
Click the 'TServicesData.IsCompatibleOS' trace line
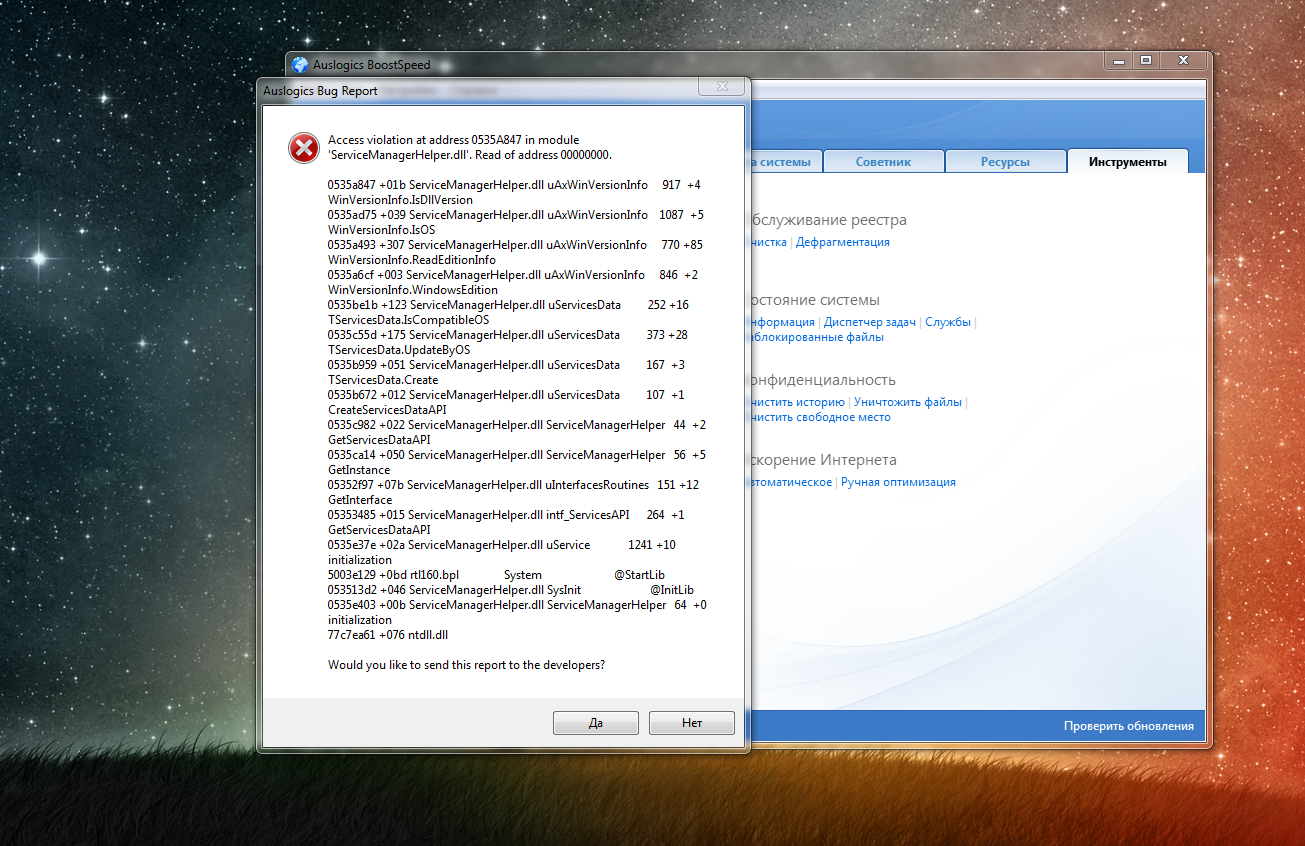409,320
